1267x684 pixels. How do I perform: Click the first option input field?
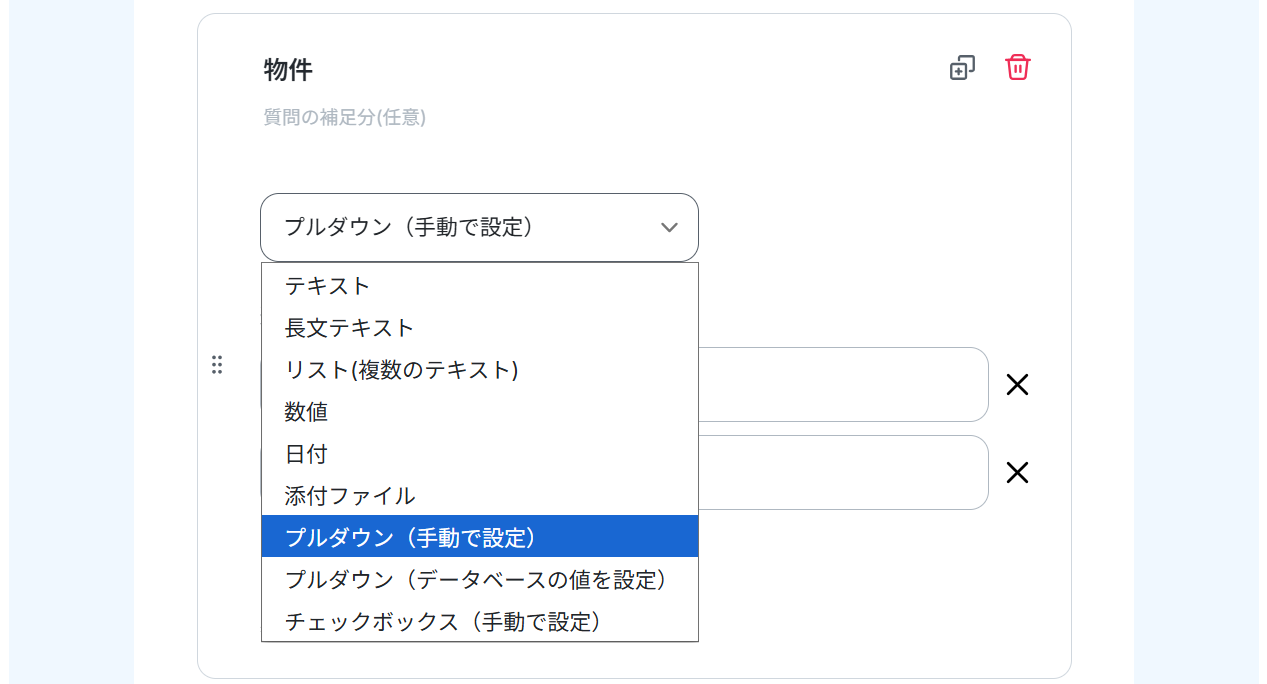coord(843,385)
